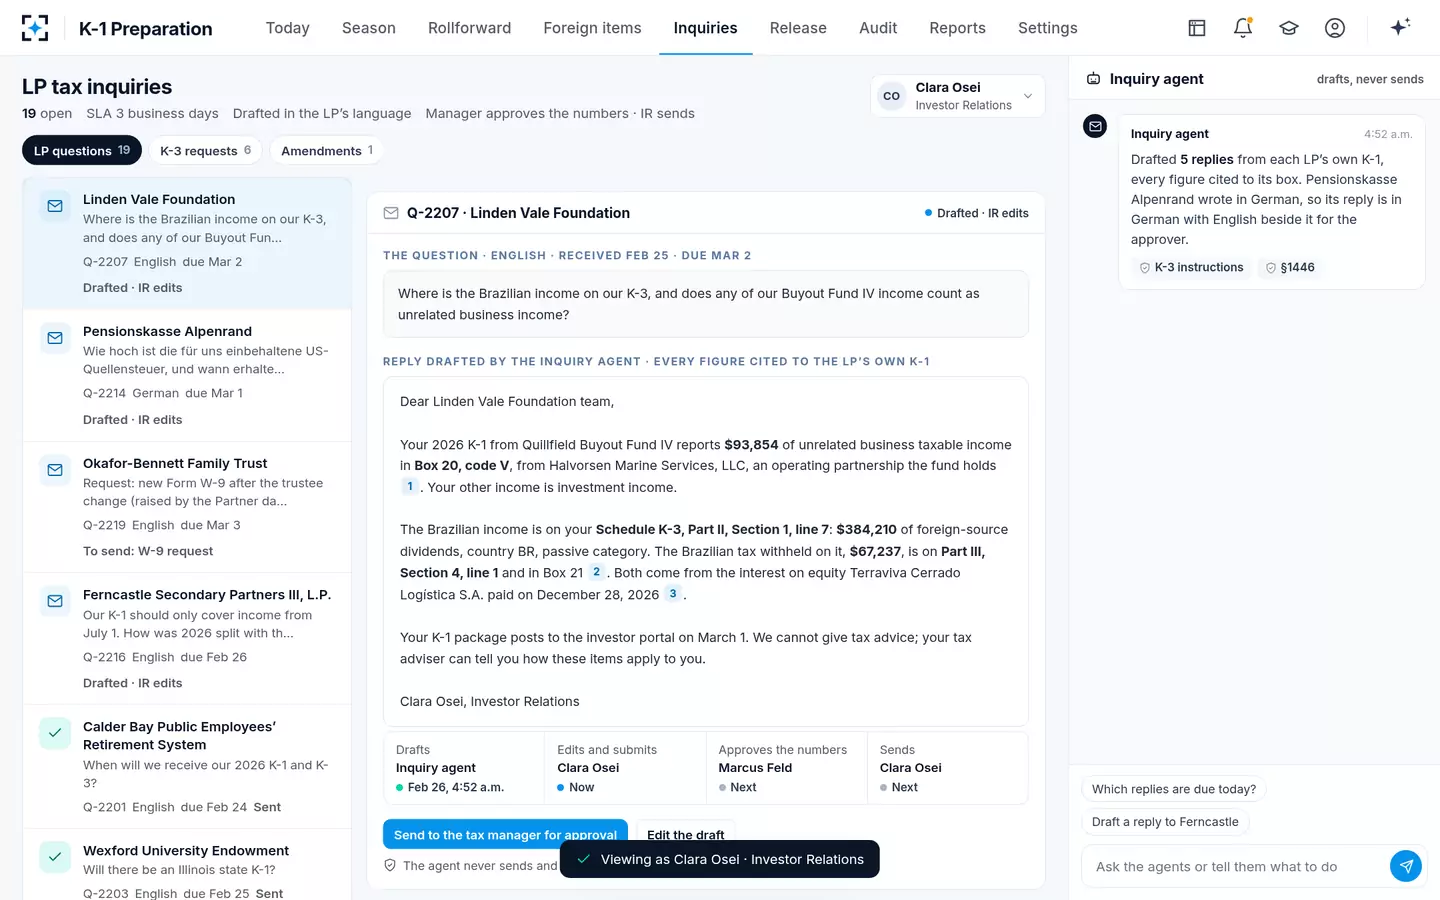Image resolution: width=1440 pixels, height=900 pixels.
Task: Open the user account profile icon
Action: (1335, 28)
